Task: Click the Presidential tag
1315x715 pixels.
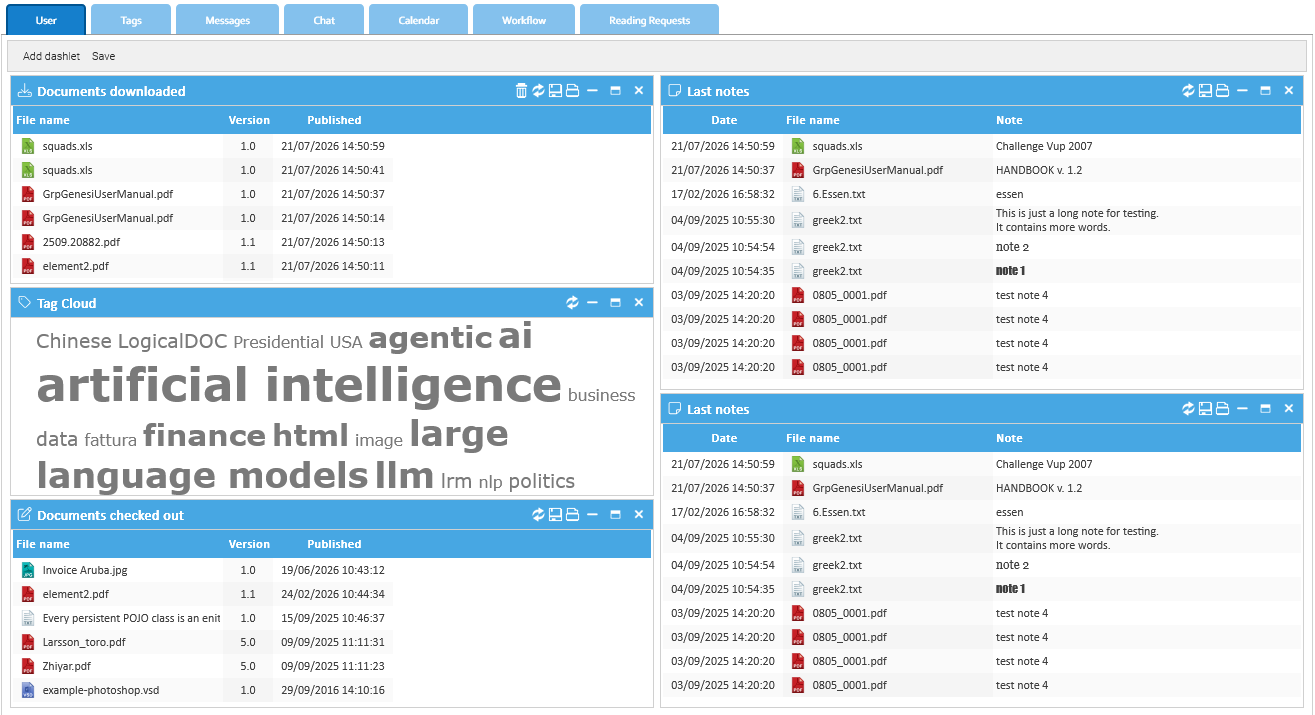Action: tap(279, 342)
